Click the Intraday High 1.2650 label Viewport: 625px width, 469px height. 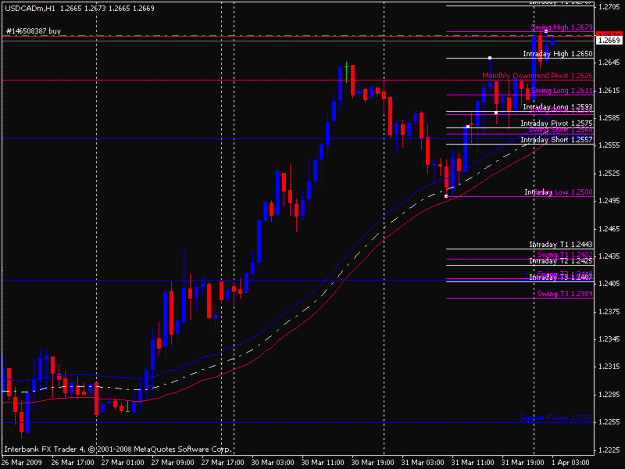tap(558, 54)
